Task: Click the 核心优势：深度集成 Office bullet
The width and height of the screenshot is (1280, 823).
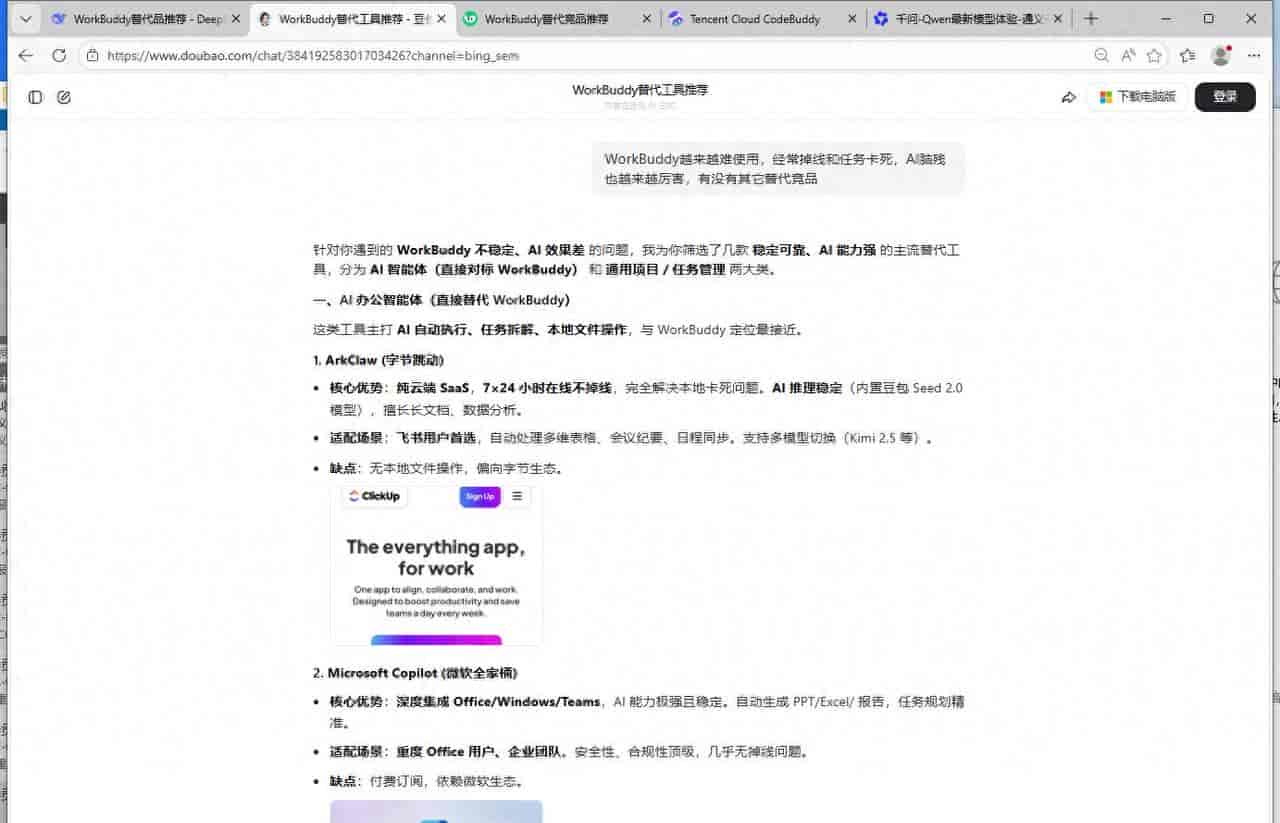Action: point(647,712)
